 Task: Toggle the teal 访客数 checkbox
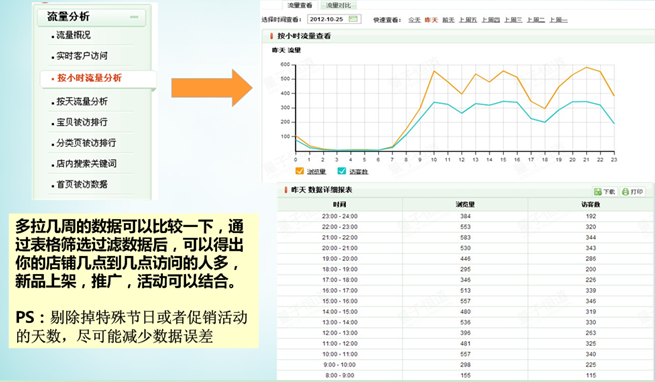pyautogui.click(x=342, y=171)
